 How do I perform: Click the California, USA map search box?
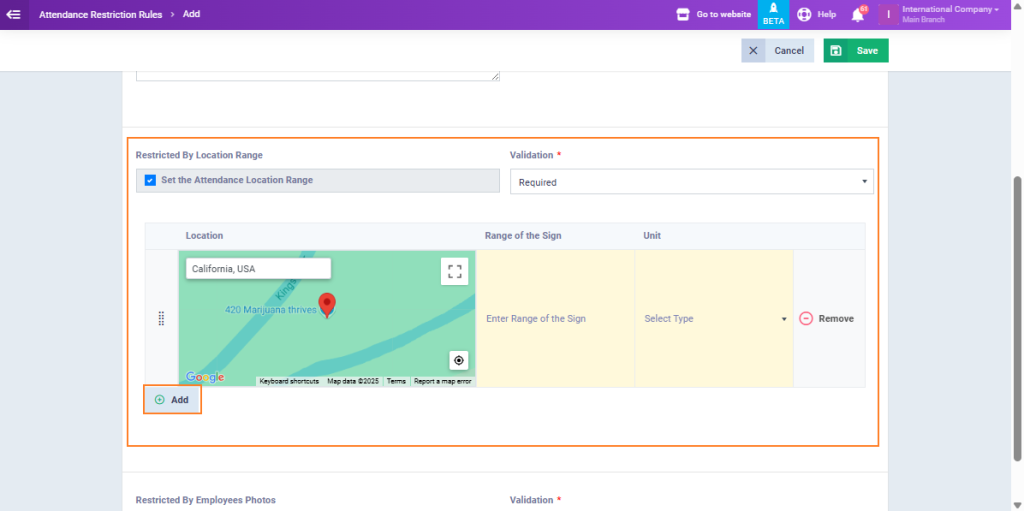[x=258, y=269]
